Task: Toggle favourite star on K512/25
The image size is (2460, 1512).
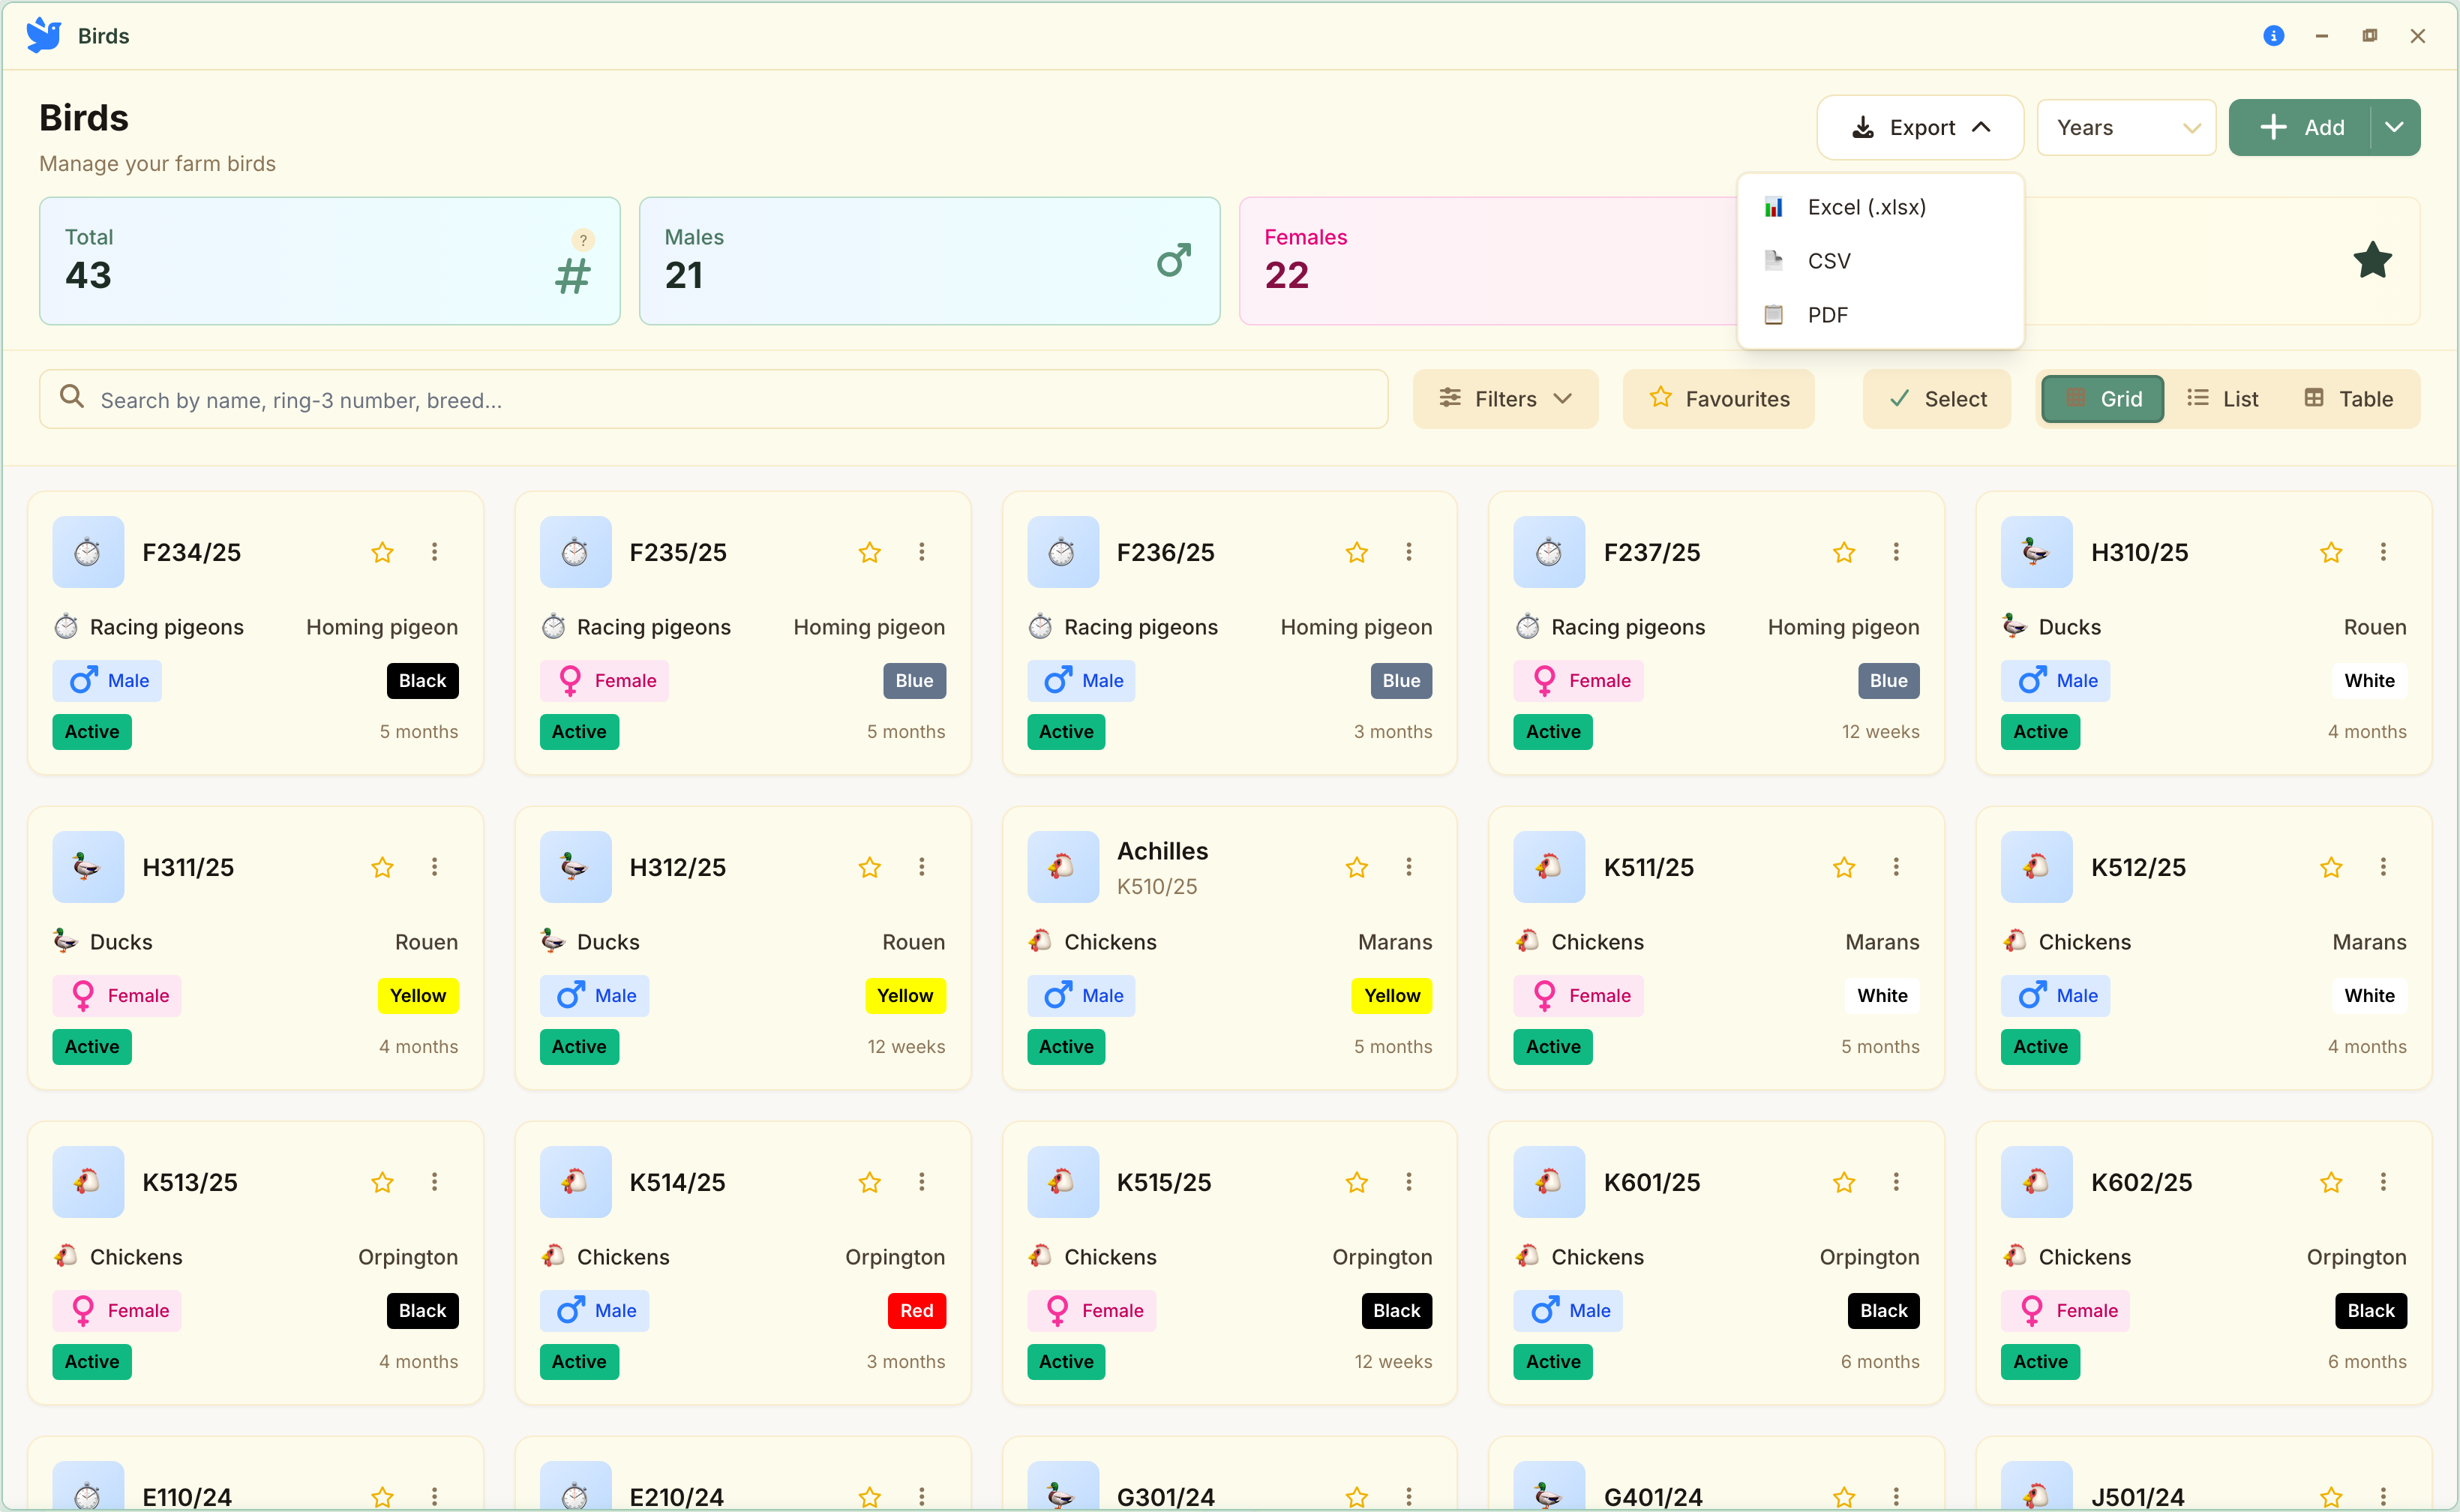Action: pos(2331,867)
